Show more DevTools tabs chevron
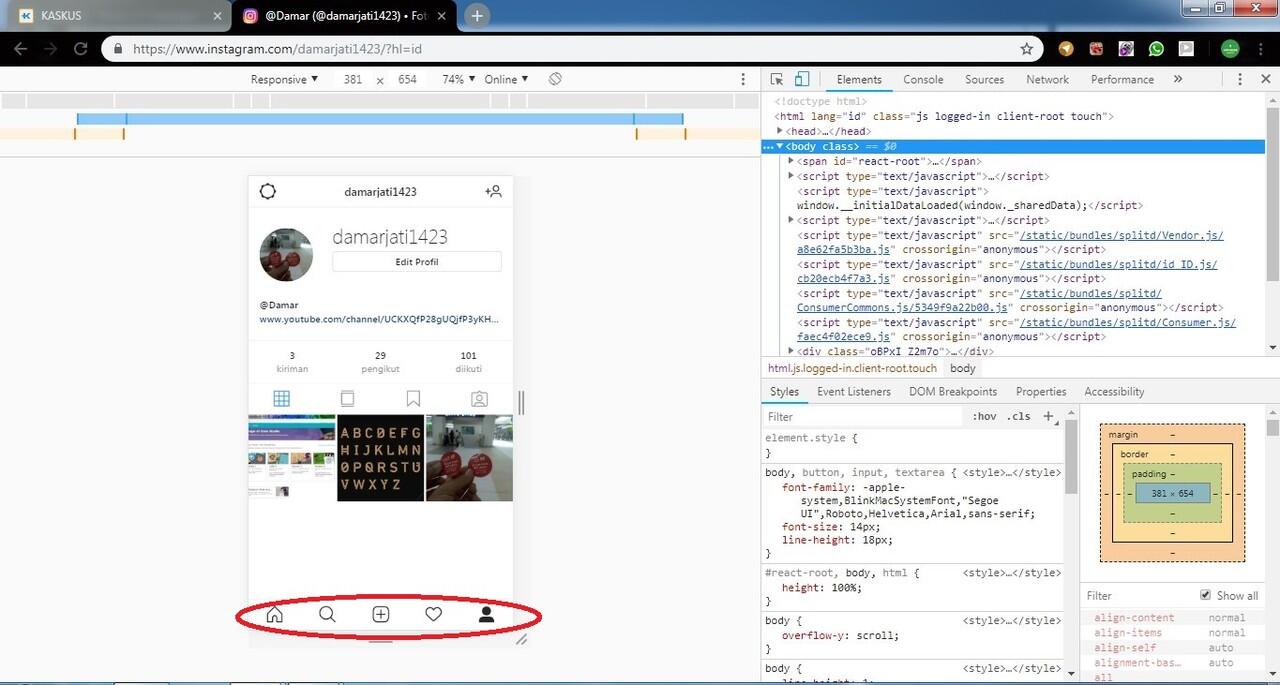The width and height of the screenshot is (1280, 685). pos(1177,79)
